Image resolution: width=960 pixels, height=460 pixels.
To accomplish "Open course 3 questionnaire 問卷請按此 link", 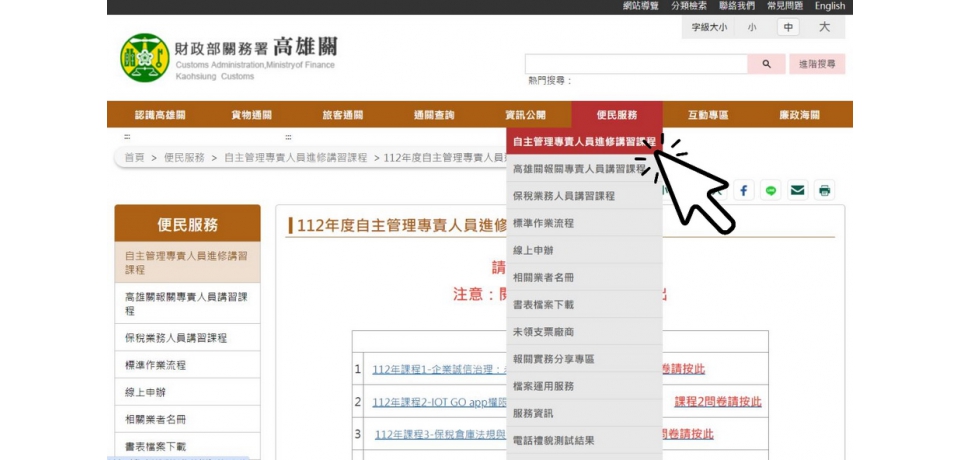I will 688,434.
